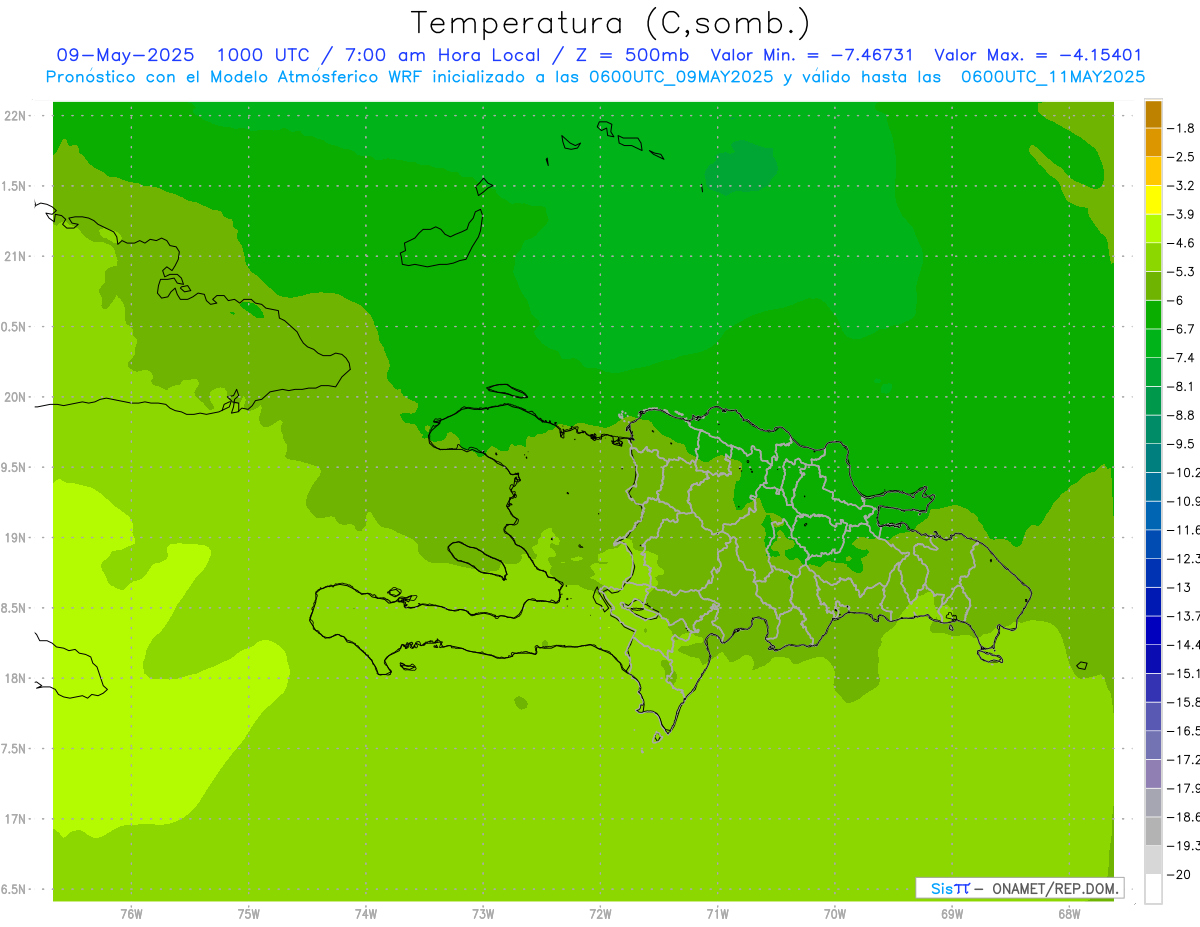The image size is (1200, 927).
Task: Click the amber swatch between -2.5 and -3.2
Action: [x=1153, y=171]
